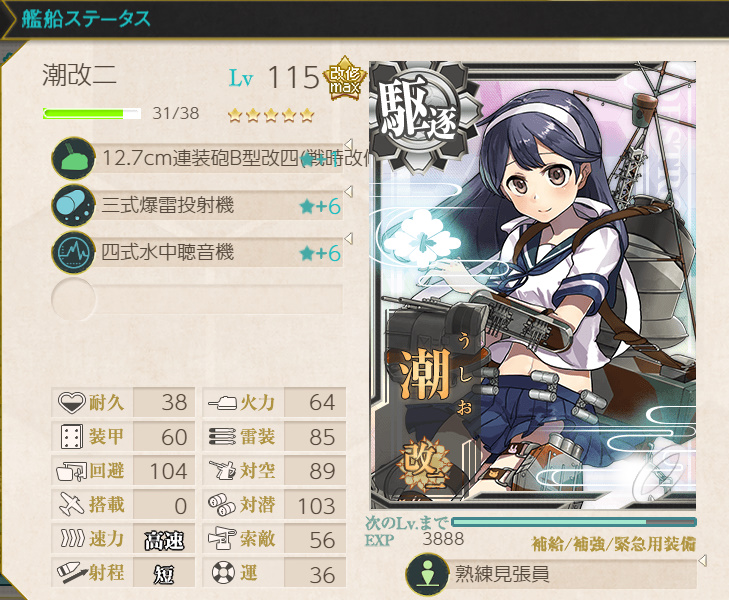Click the heart icon next to 耐久
The height and width of the screenshot is (600, 729).
pyautogui.click(x=72, y=402)
